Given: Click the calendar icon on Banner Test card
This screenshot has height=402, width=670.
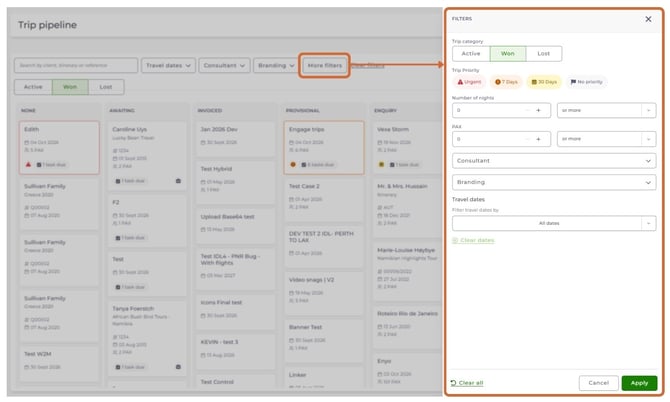Looking at the screenshot, I should click(291, 340).
